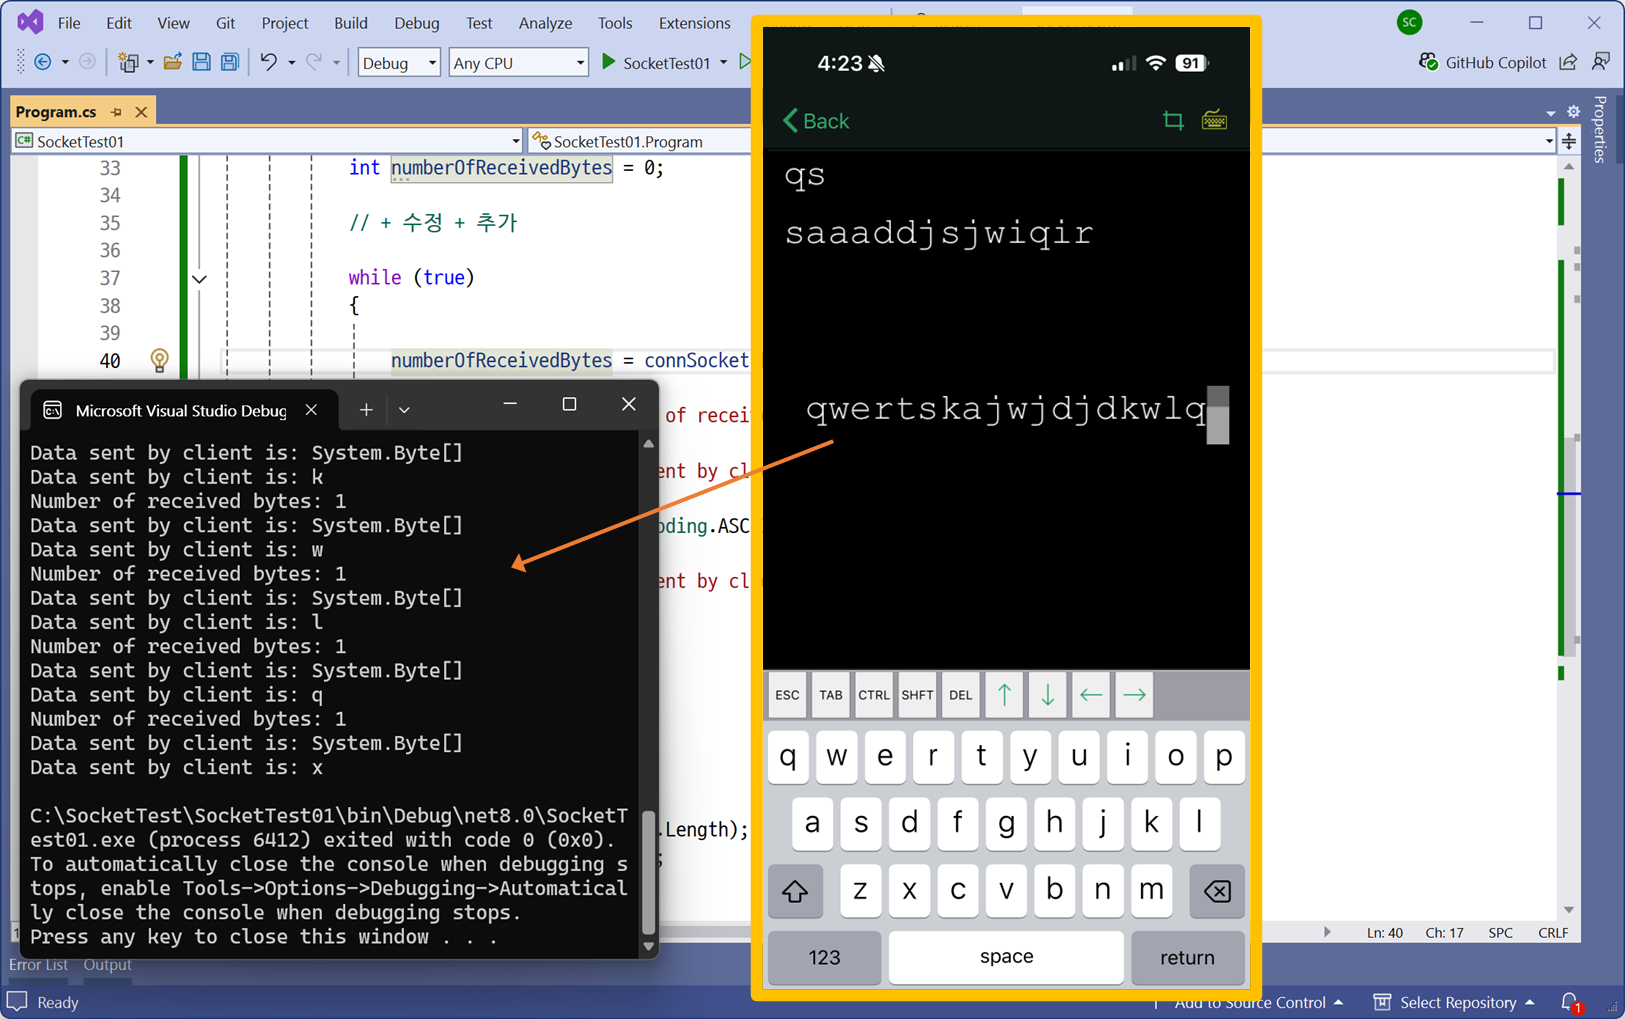
Task: Click the Redo arrow icon
Action: click(x=314, y=62)
